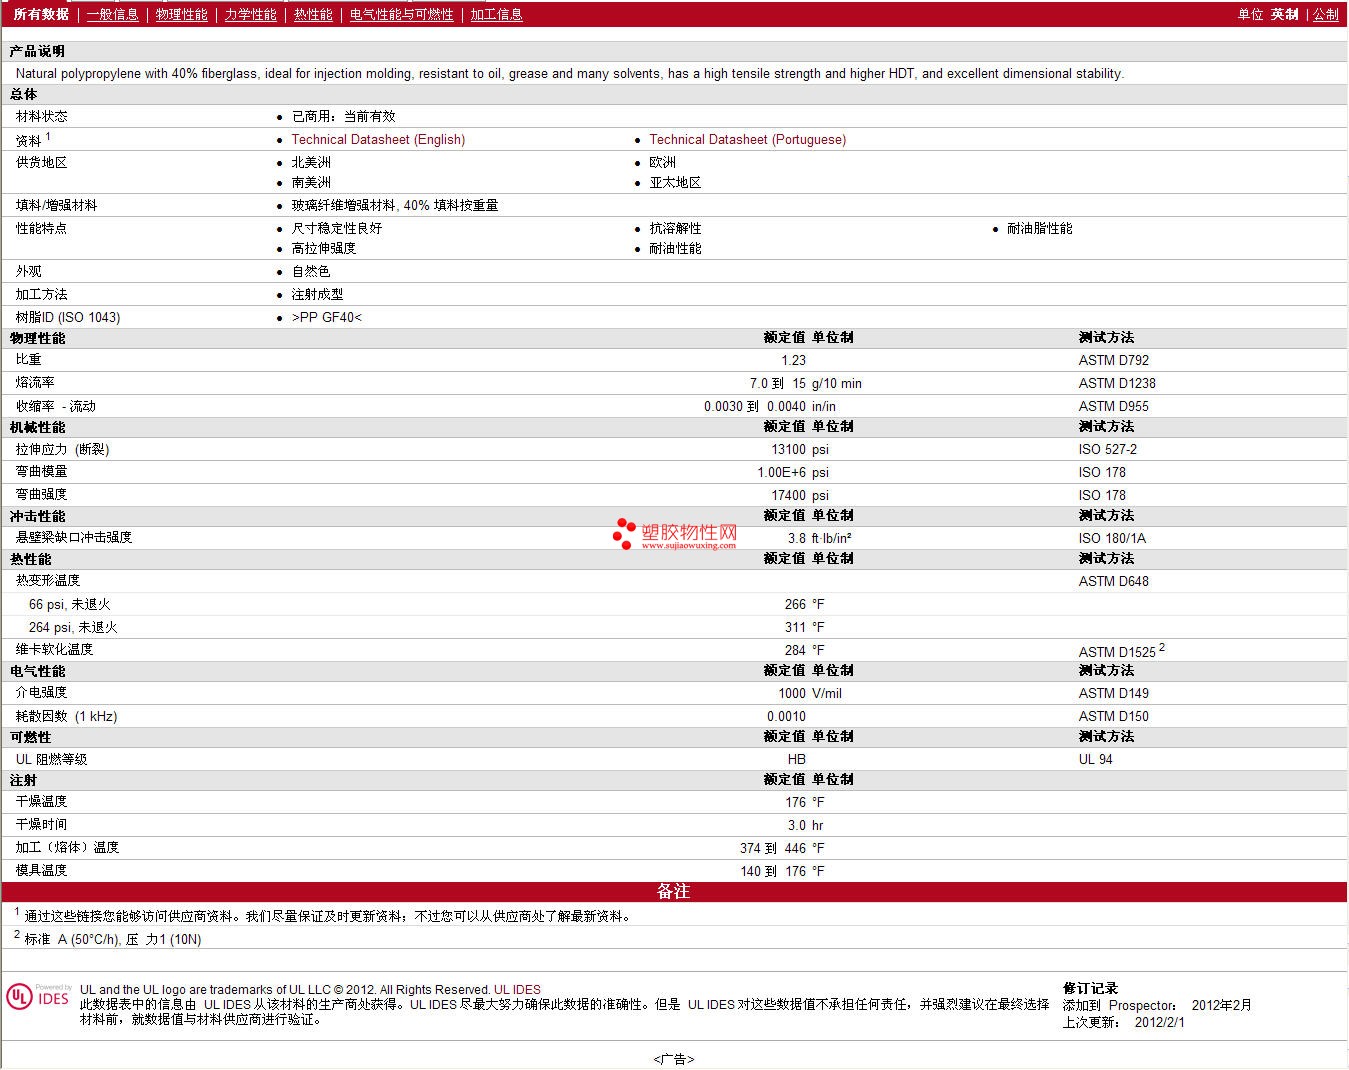Go to the 一般信息 section tab

pyautogui.click(x=112, y=14)
